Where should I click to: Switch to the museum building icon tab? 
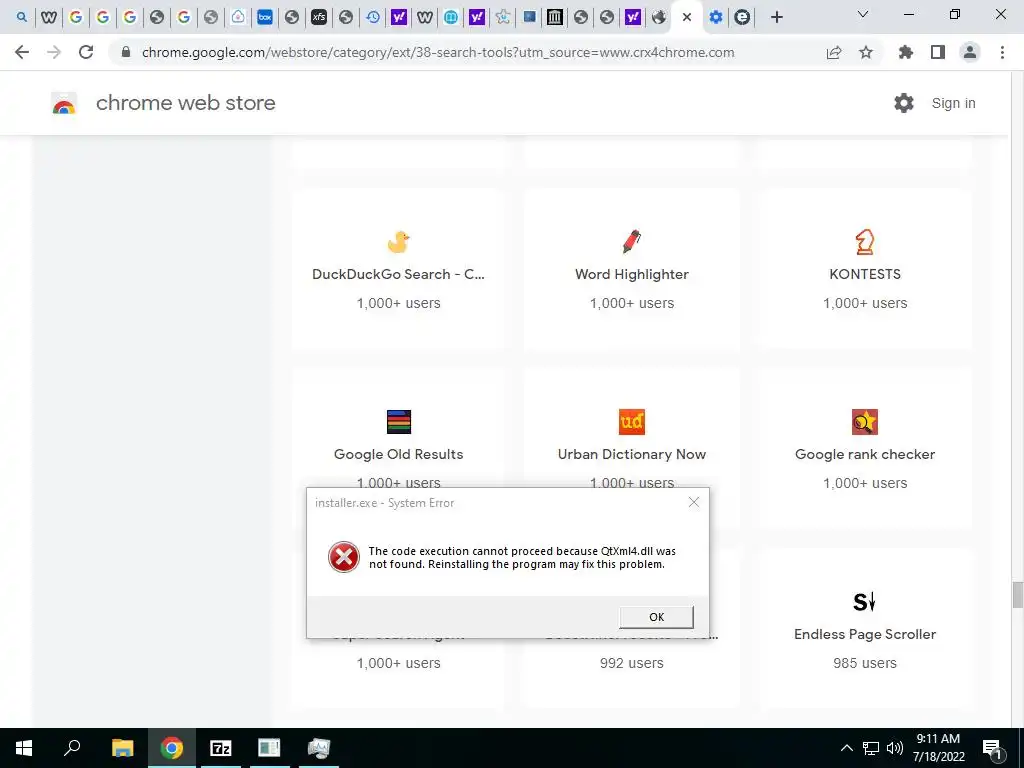(x=554, y=17)
